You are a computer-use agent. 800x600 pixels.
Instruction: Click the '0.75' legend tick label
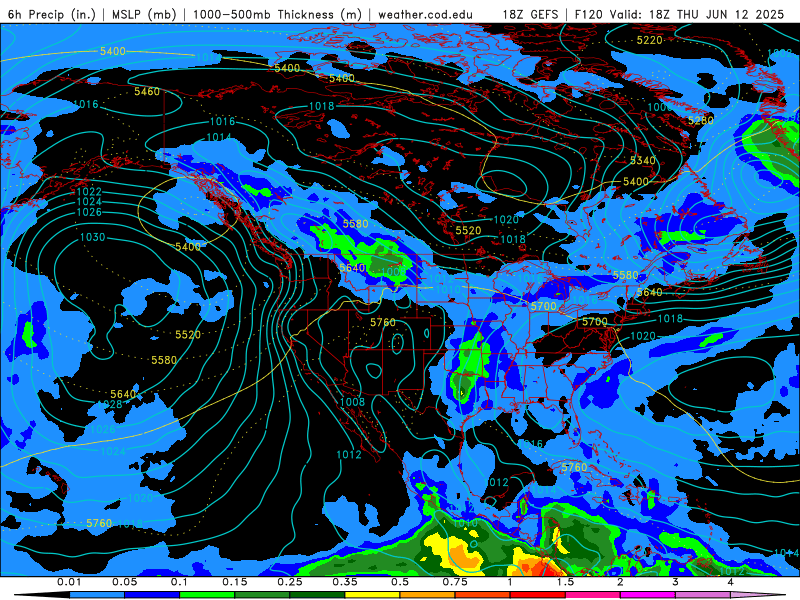455,582
